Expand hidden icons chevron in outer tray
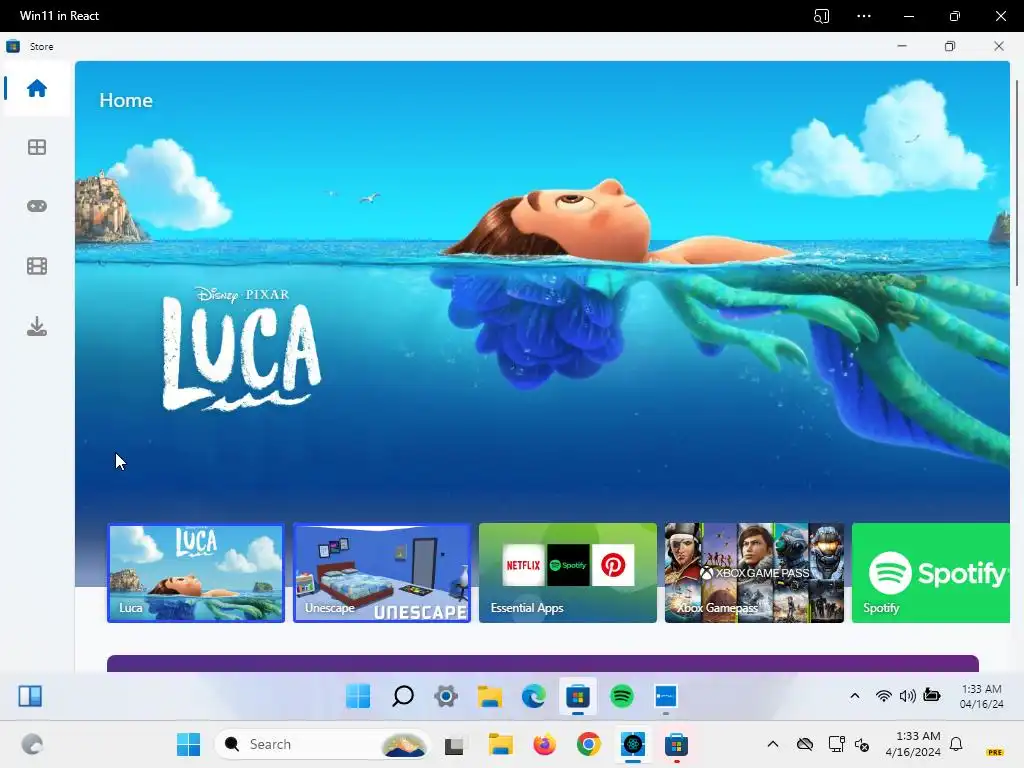Image resolution: width=1024 pixels, height=768 pixels. (x=773, y=744)
